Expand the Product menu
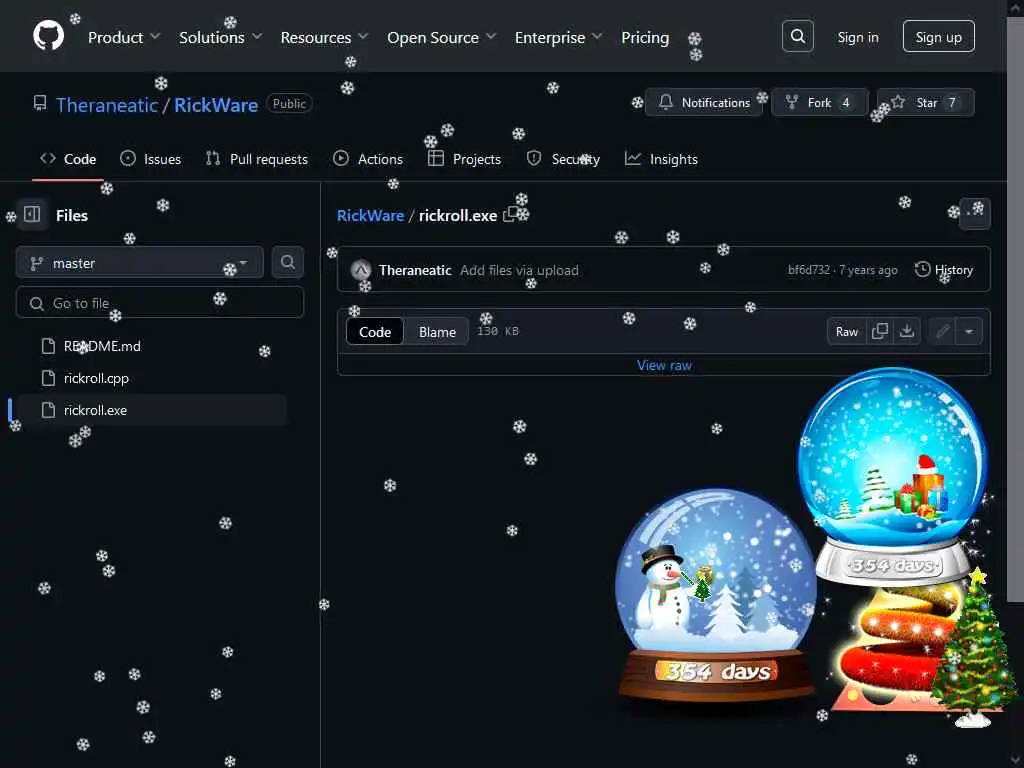Screen dimensions: 1024x768 click(x=123, y=37)
